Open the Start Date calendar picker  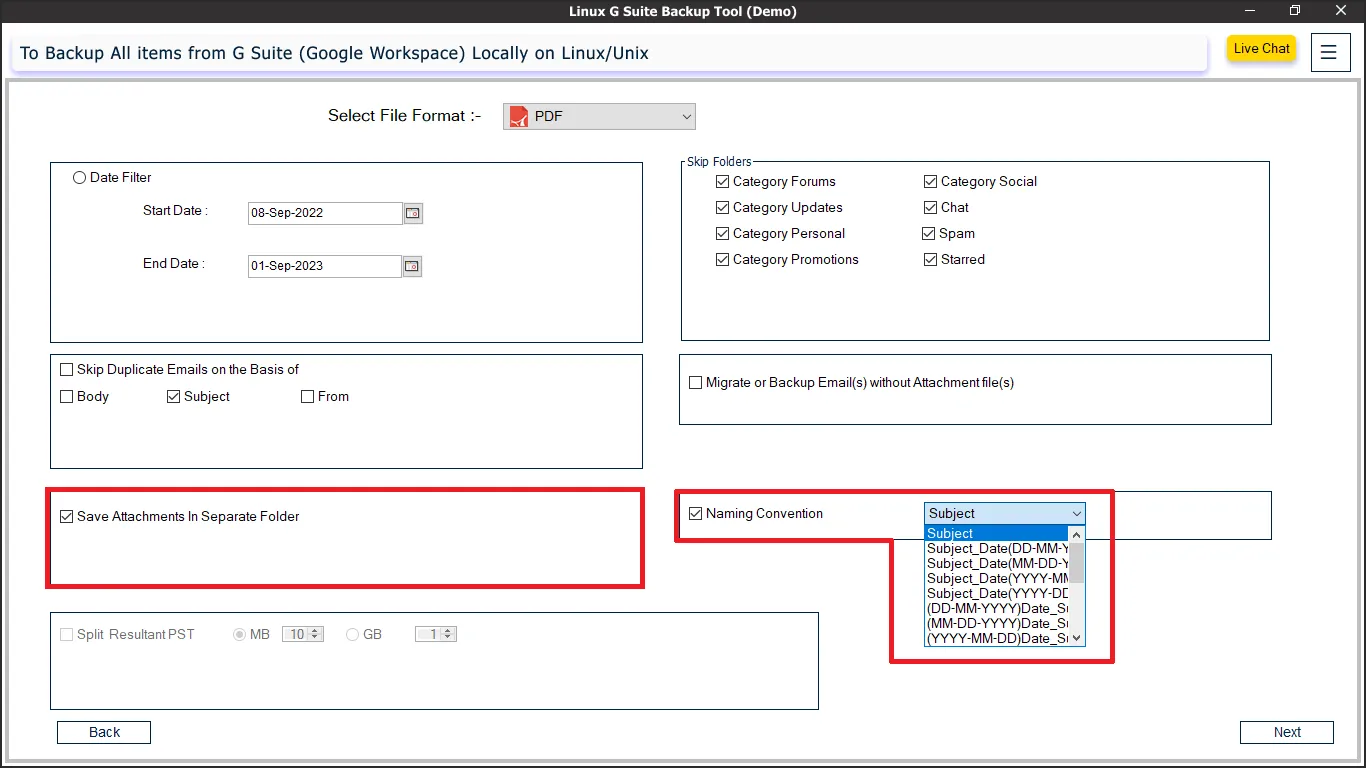(x=412, y=213)
